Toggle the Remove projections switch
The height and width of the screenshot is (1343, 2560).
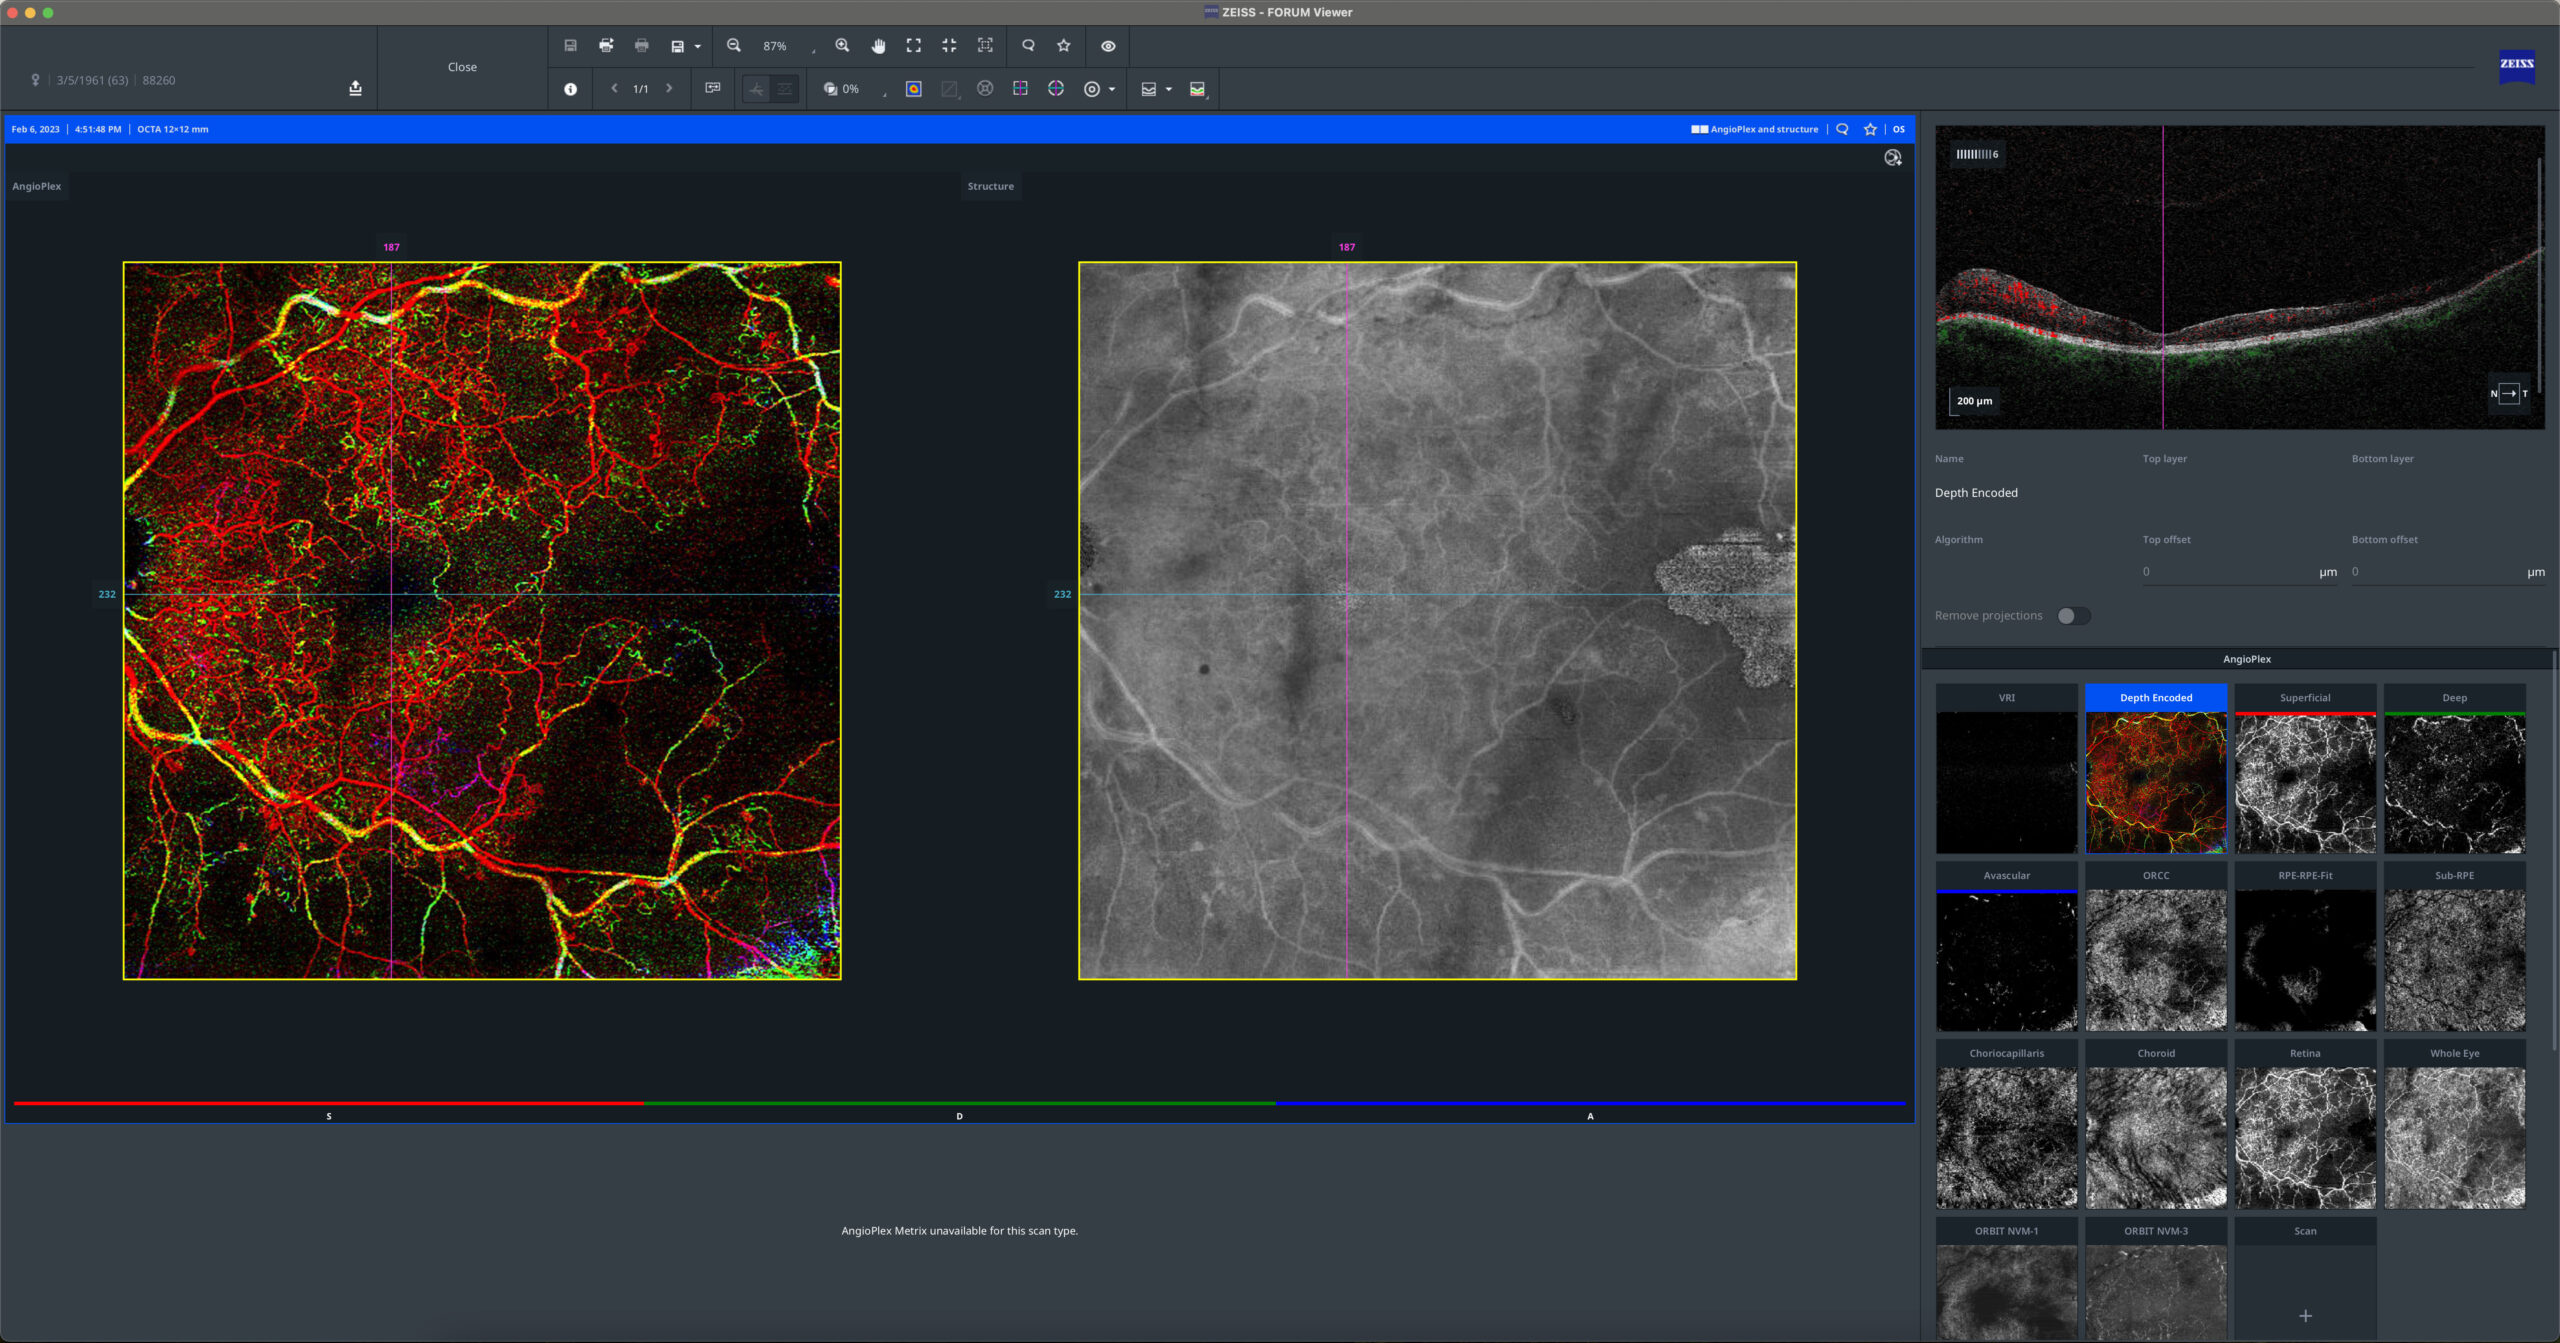coord(2073,616)
